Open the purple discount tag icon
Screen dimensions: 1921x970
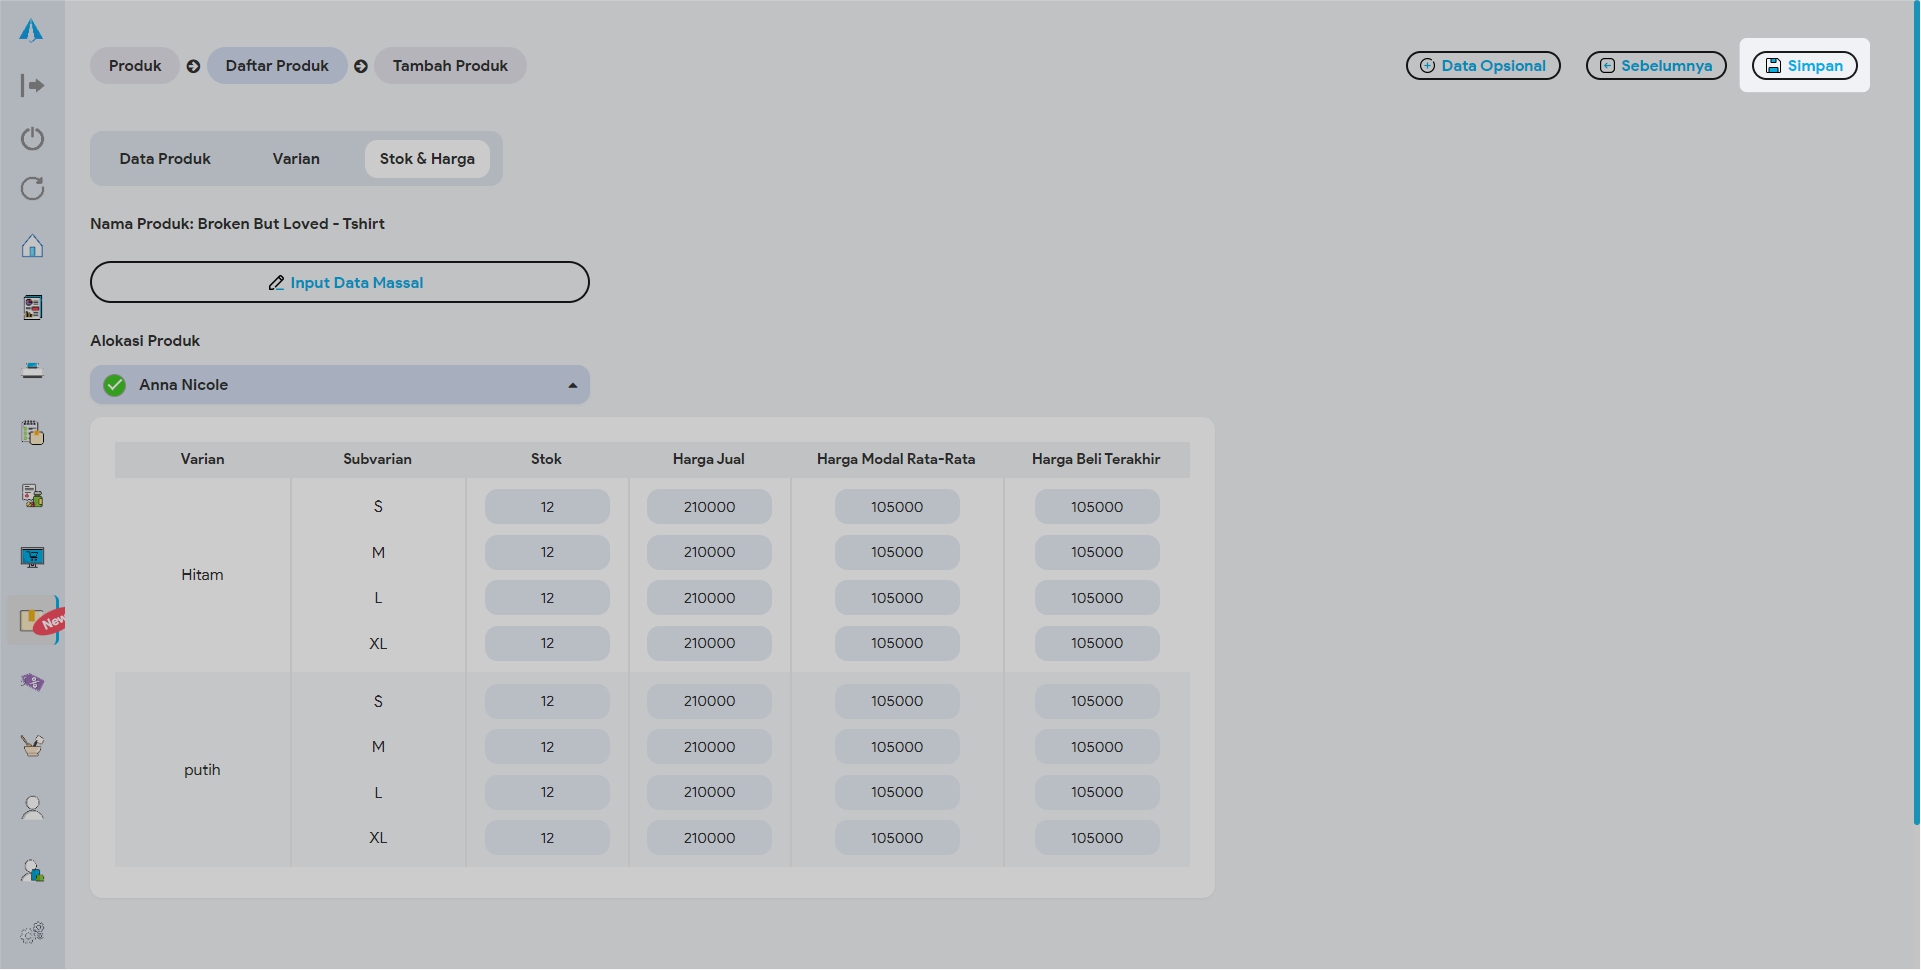point(32,683)
